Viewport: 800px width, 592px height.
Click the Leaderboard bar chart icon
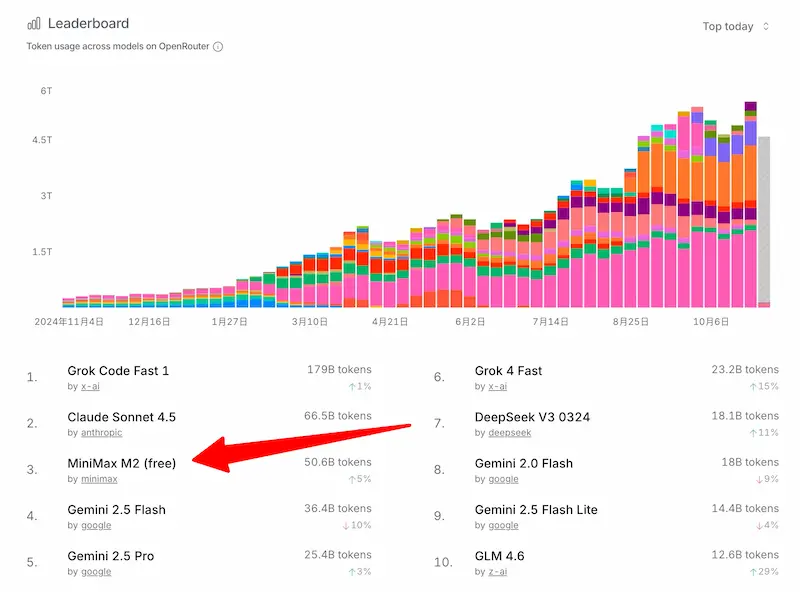click(x=34, y=23)
